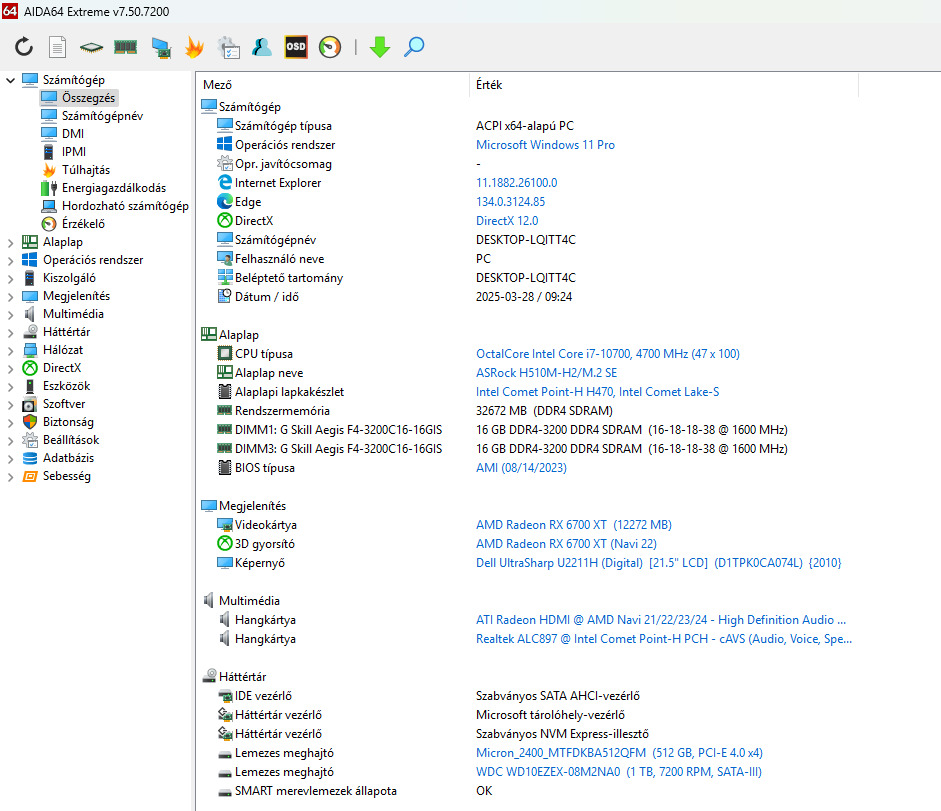The width and height of the screenshot is (941, 811).
Task: Select Beállítások in the tree
Action: point(71,440)
